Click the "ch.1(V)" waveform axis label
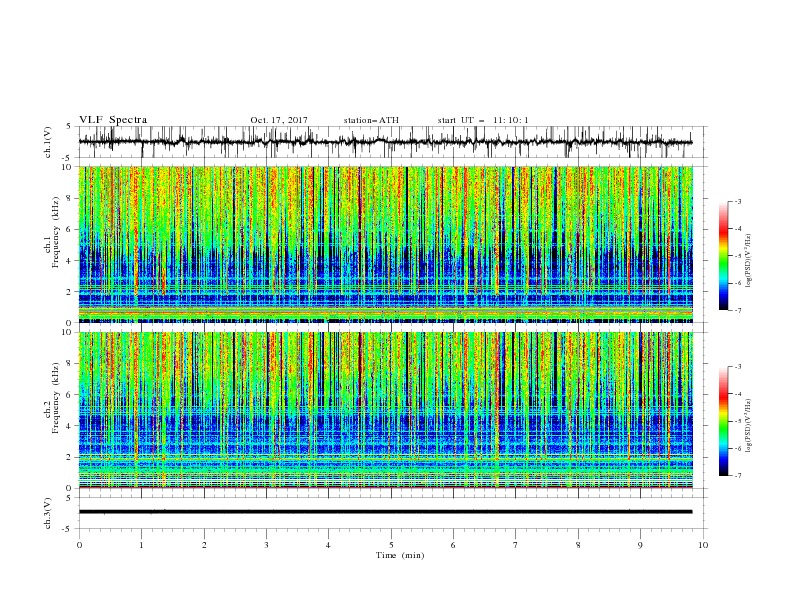792x612 pixels. pos(48,142)
